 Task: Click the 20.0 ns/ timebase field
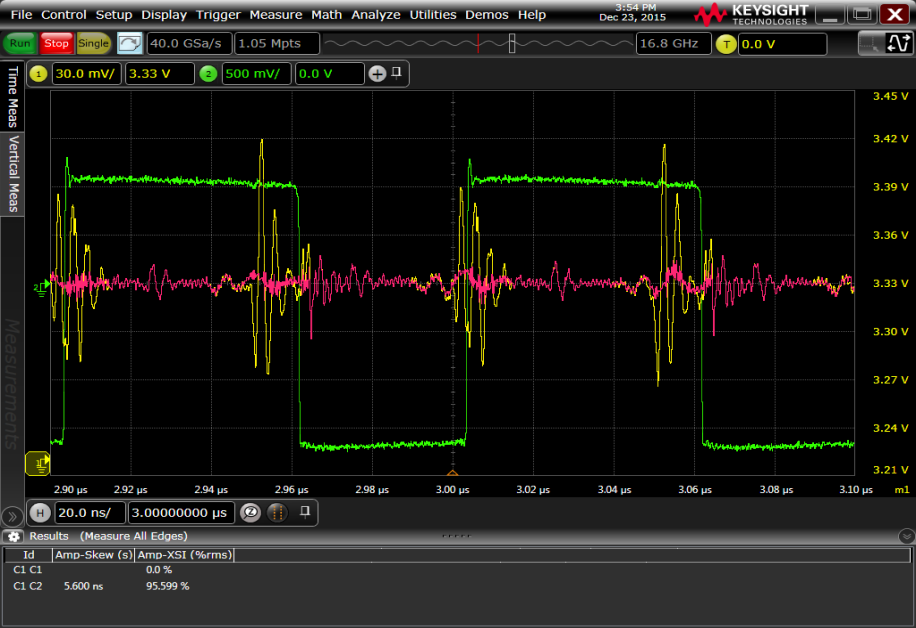click(90, 513)
